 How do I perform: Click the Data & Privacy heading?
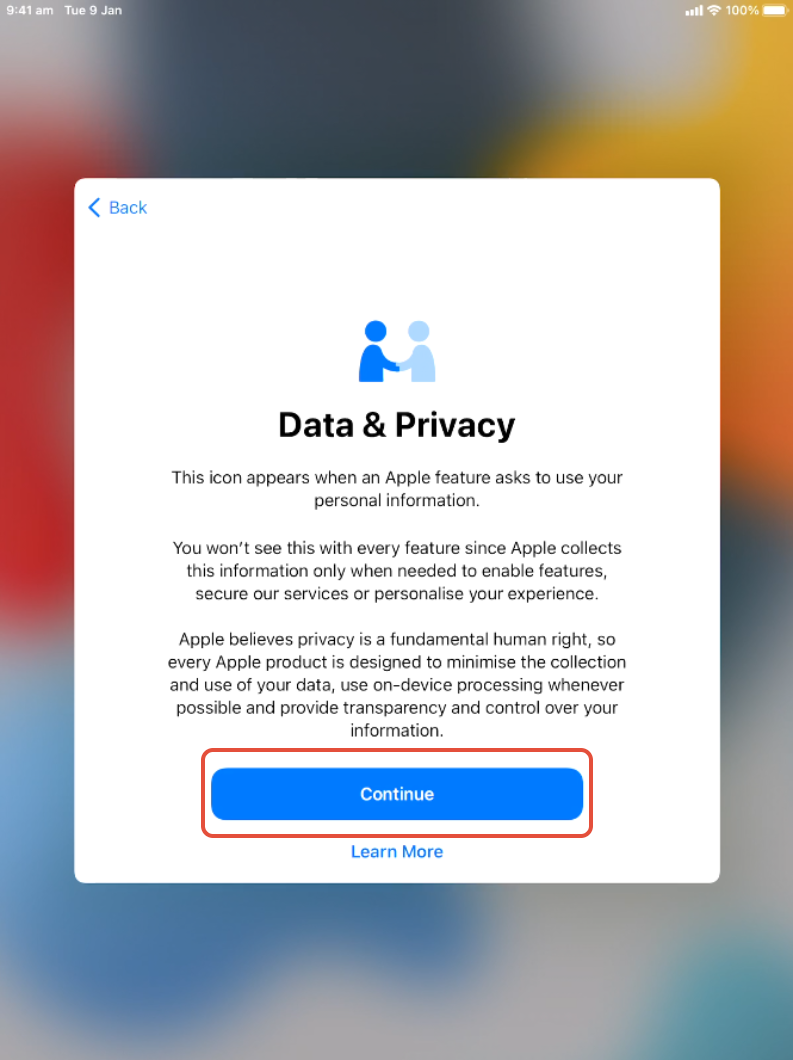click(397, 425)
